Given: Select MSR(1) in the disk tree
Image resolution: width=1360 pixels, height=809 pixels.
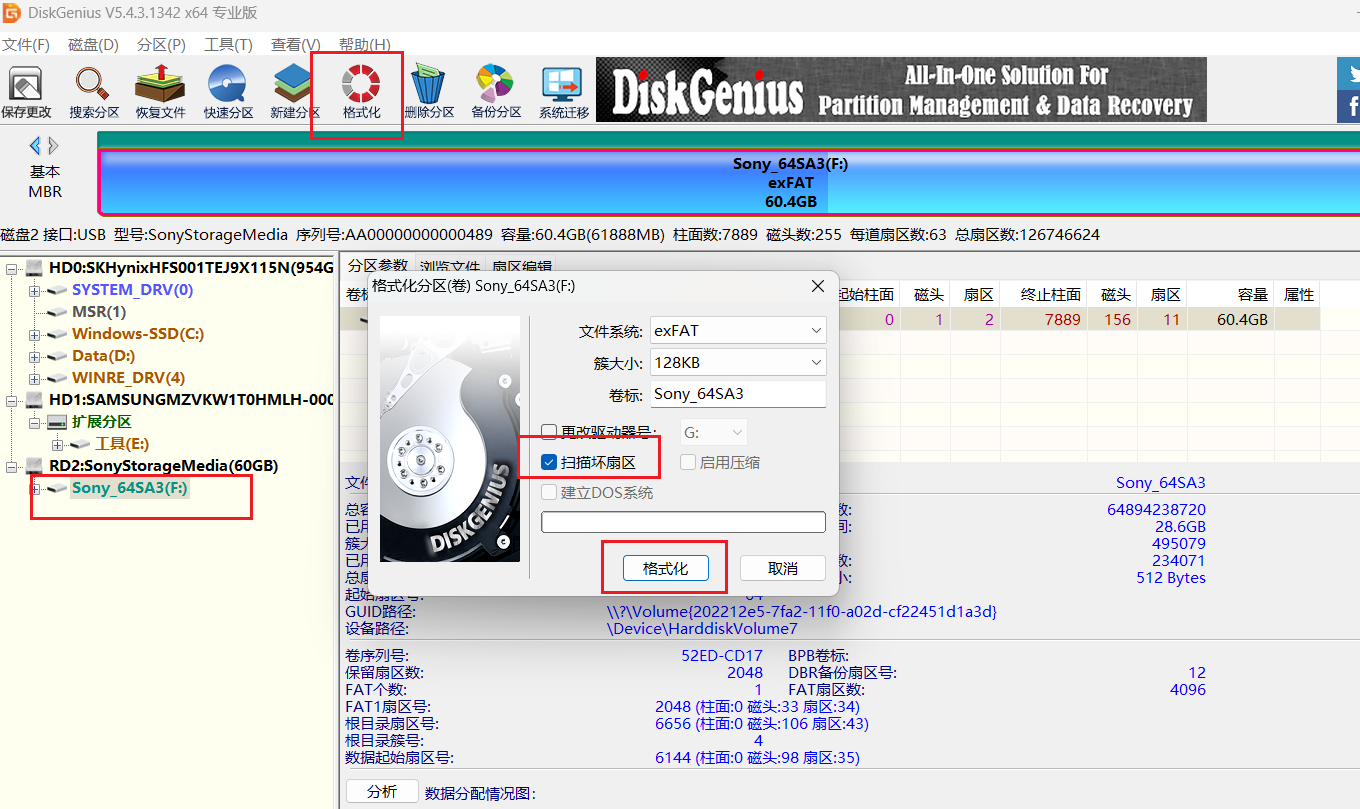Looking at the screenshot, I should click(99, 312).
